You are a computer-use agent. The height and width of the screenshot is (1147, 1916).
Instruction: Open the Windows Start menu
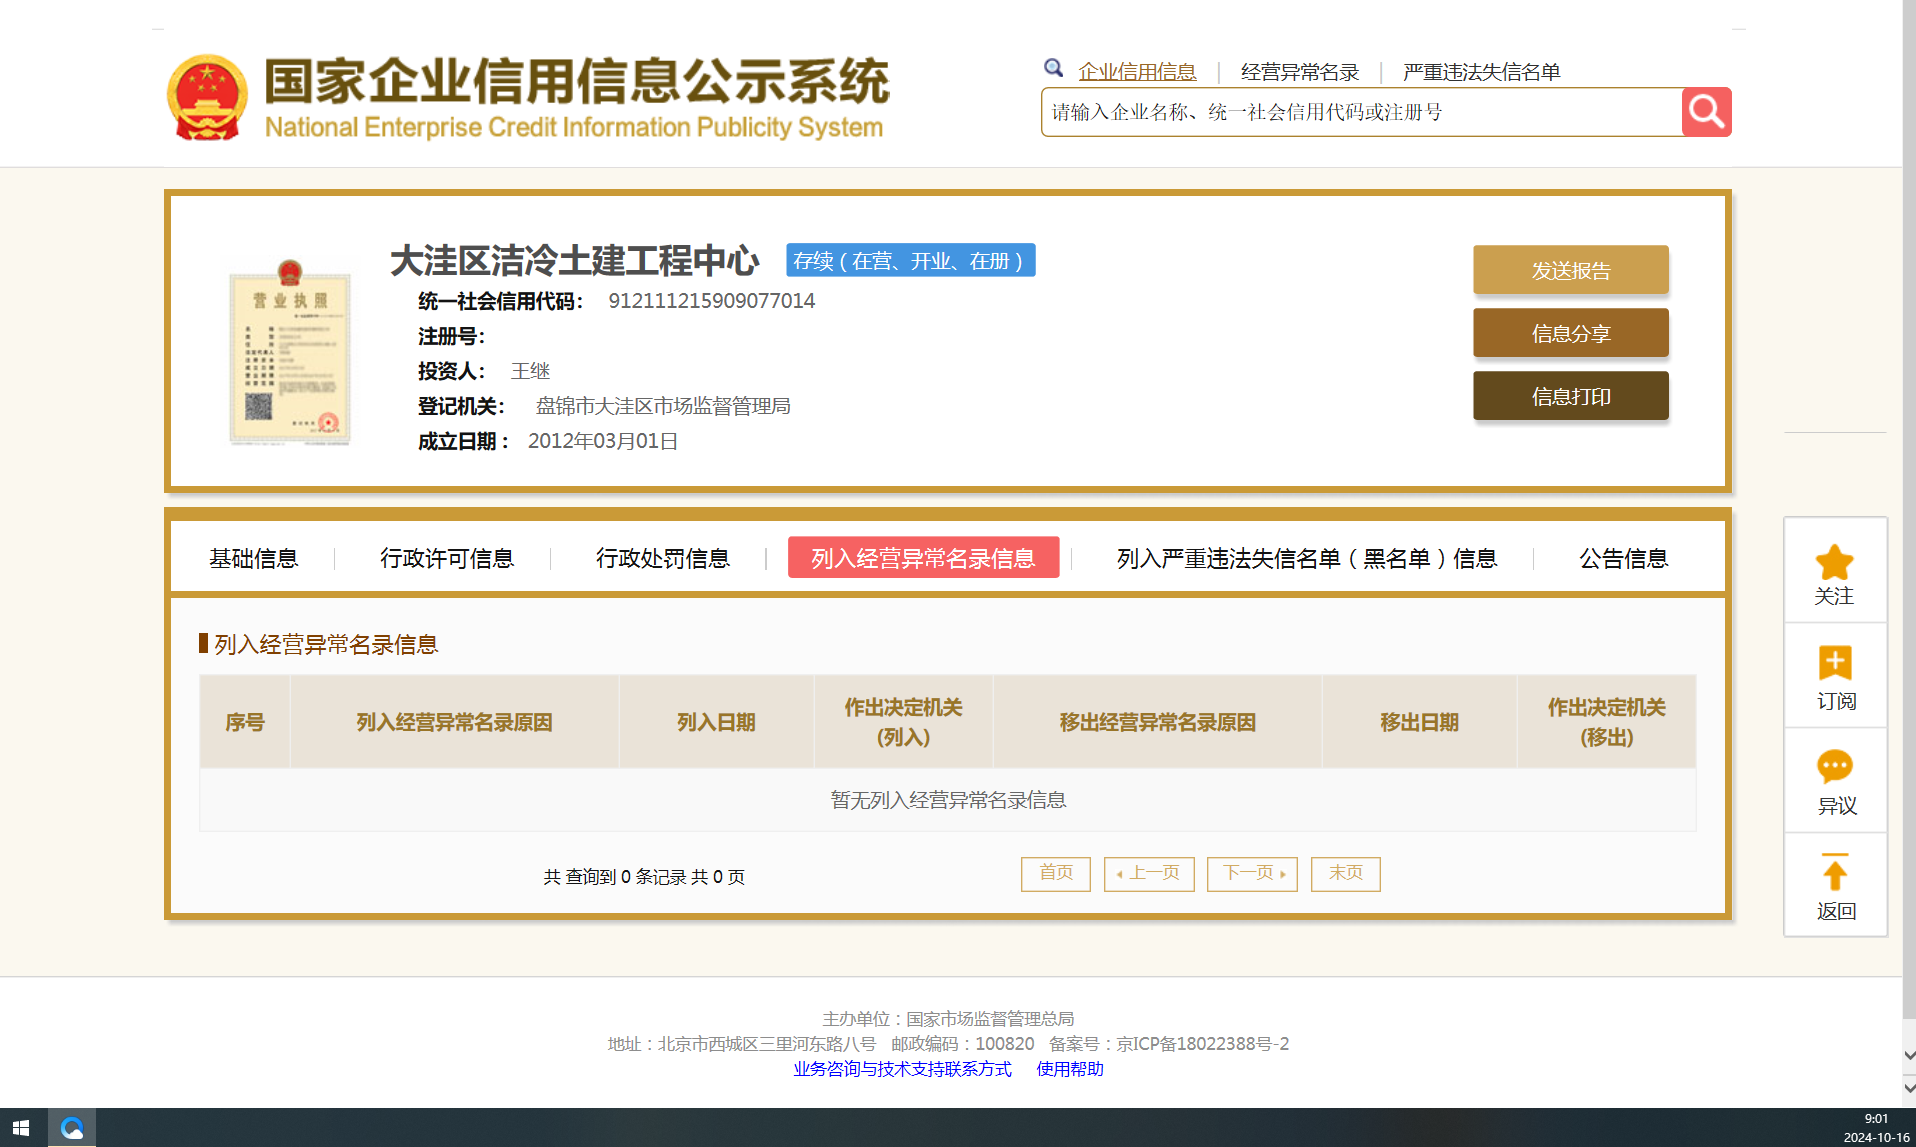pyautogui.click(x=21, y=1128)
